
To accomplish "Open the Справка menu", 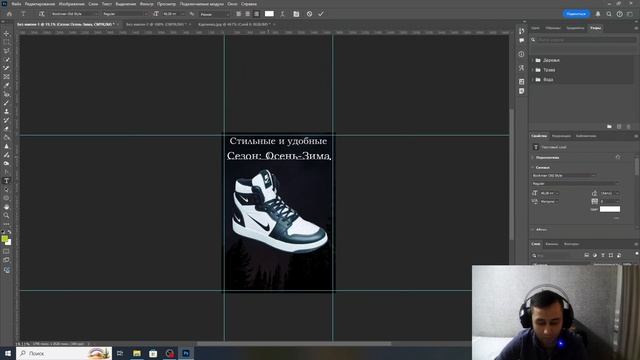I will click(249, 4).
